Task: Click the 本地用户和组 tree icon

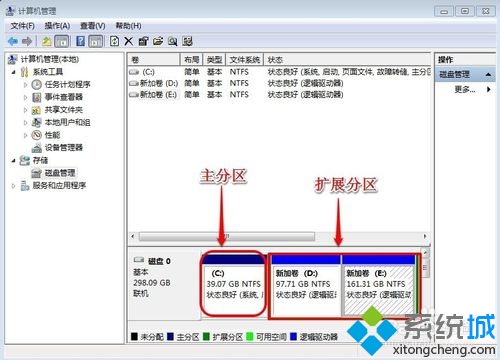Action: tap(36, 123)
